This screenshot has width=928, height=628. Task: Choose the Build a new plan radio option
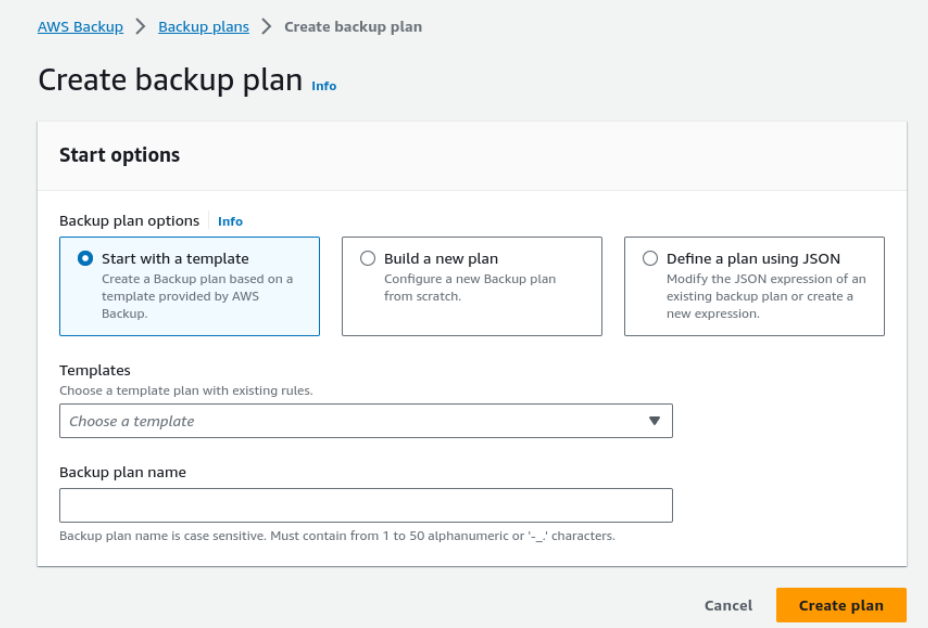point(368,259)
